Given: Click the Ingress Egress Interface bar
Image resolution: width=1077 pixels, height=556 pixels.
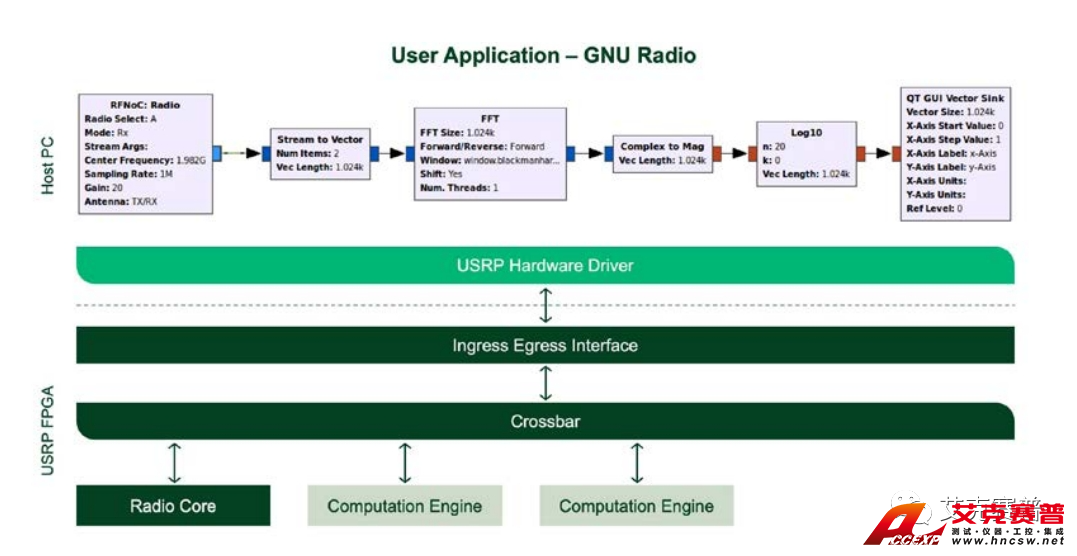Looking at the screenshot, I should point(545,346).
